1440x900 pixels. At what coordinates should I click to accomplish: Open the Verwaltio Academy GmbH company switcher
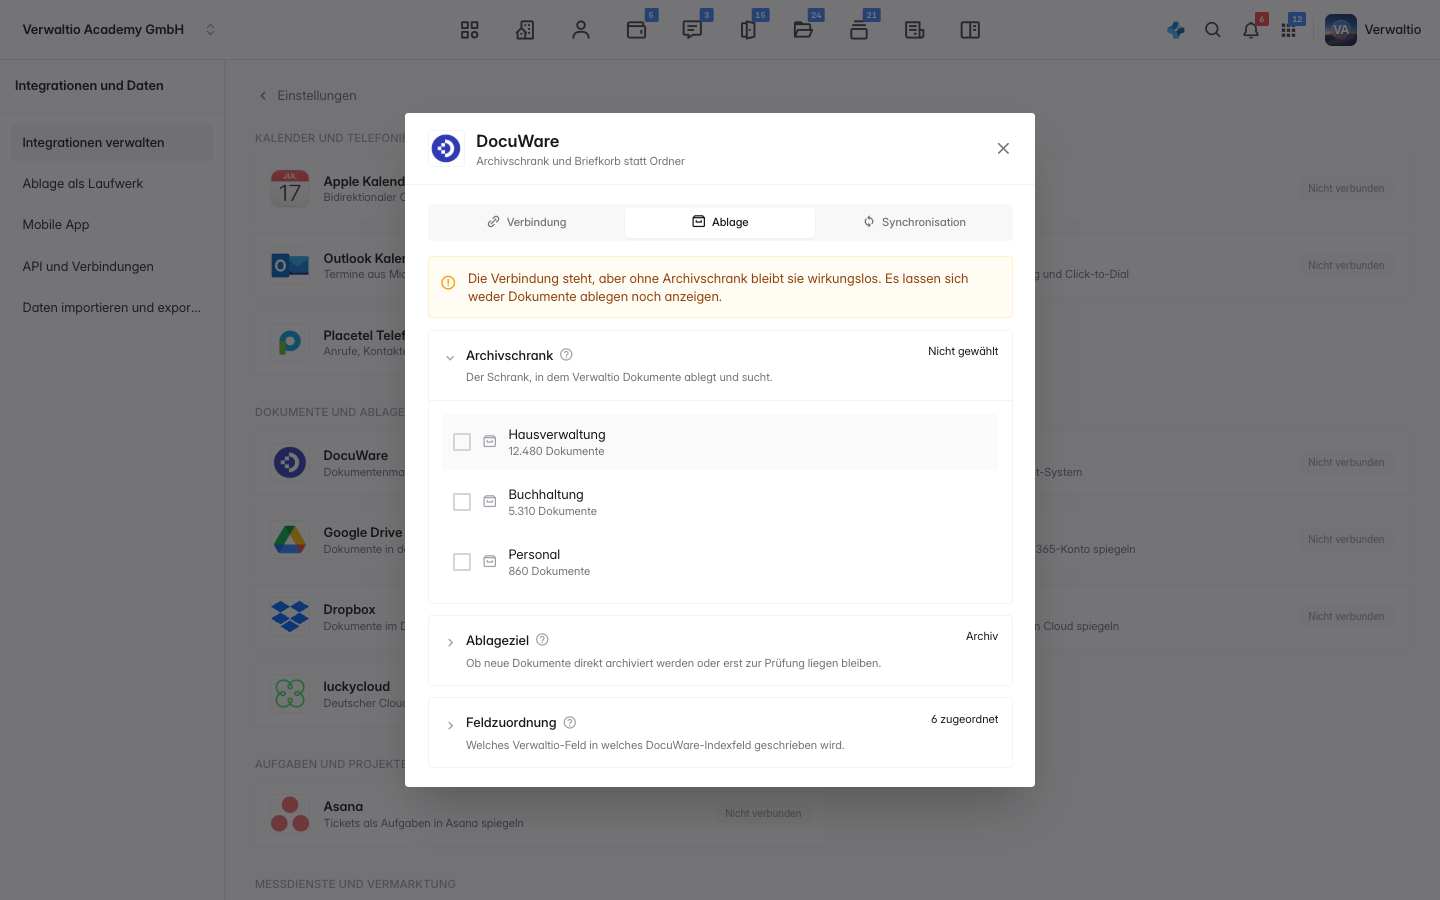click(119, 30)
